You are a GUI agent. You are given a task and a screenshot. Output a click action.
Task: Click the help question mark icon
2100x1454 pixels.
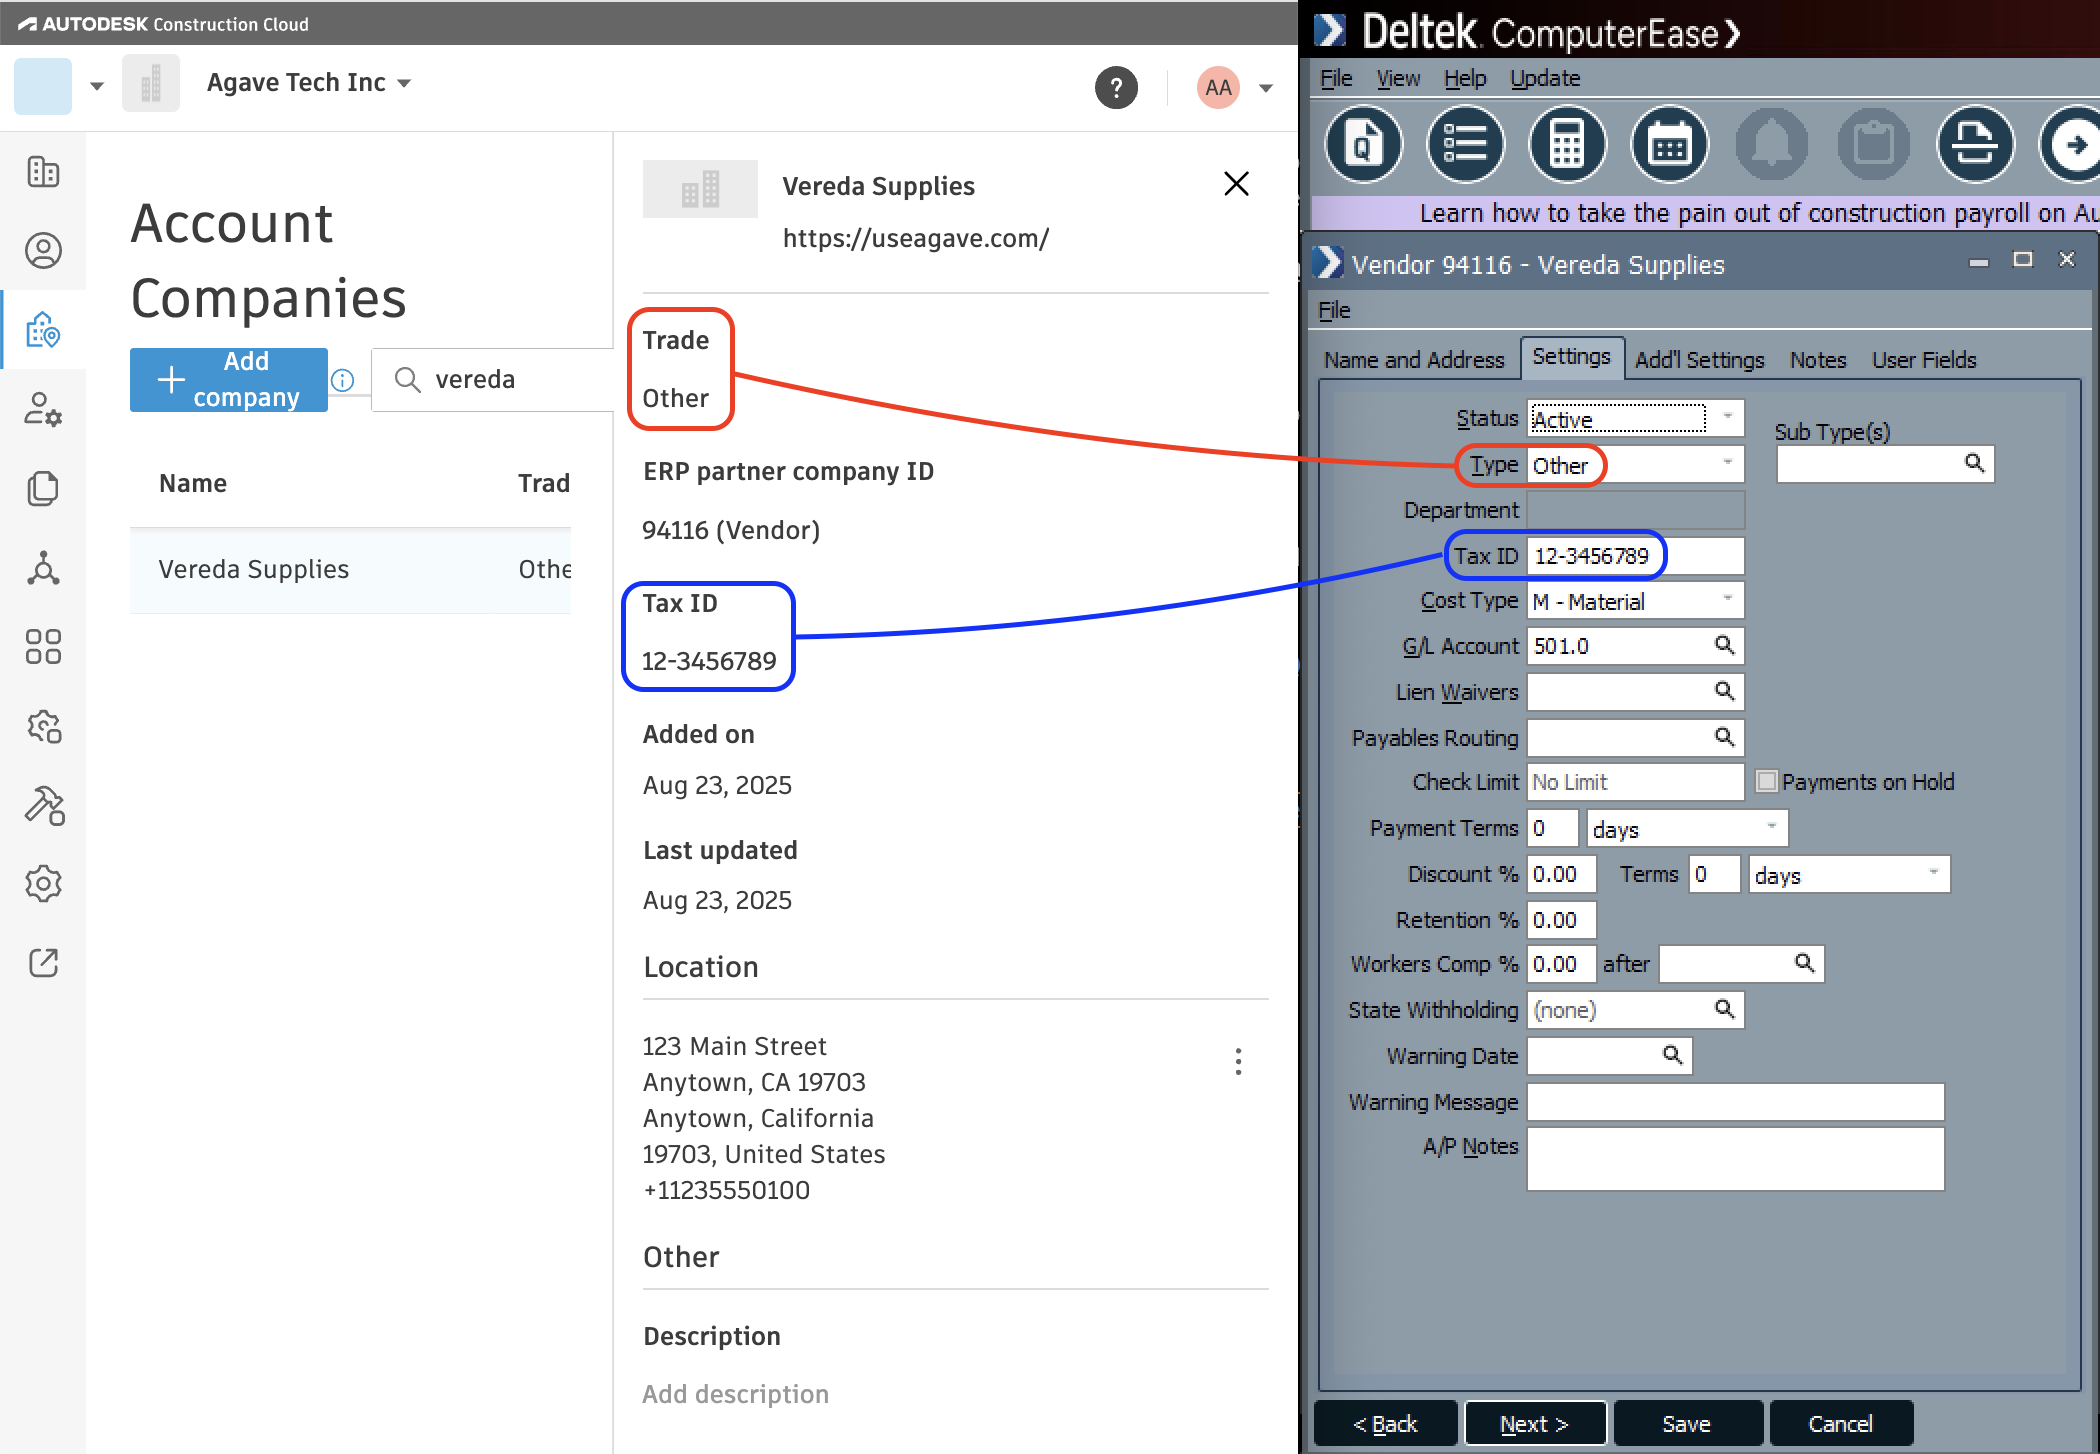point(1116,88)
